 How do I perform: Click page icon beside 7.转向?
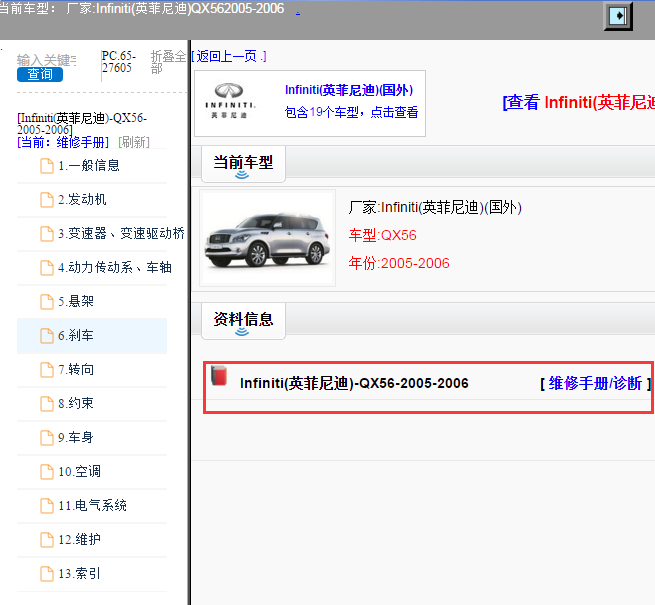[47, 370]
